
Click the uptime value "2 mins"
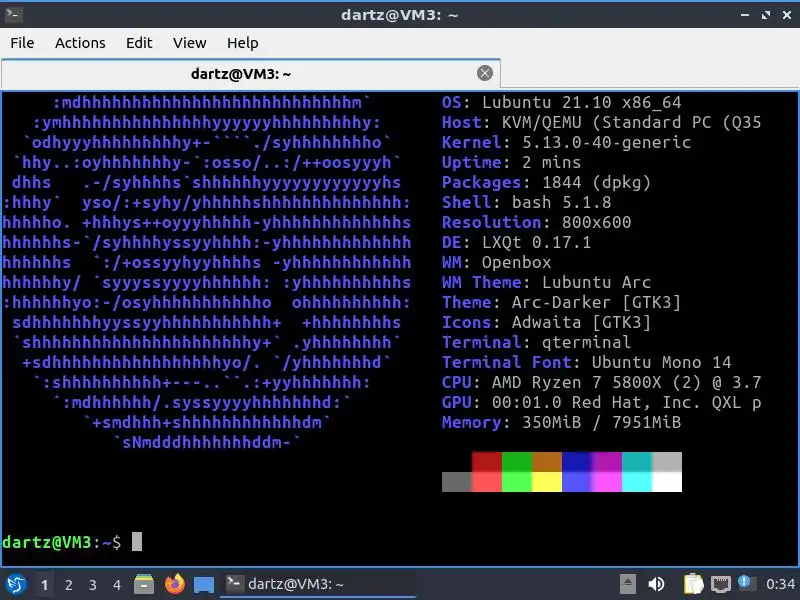(x=552, y=162)
